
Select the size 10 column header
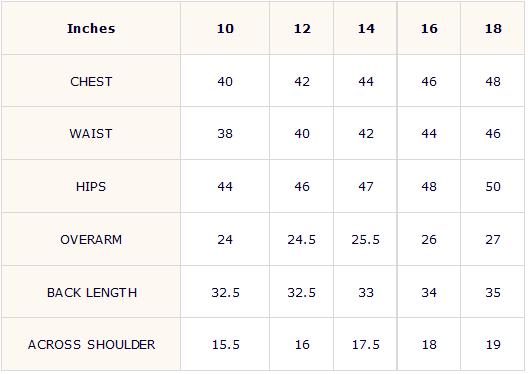(225, 29)
